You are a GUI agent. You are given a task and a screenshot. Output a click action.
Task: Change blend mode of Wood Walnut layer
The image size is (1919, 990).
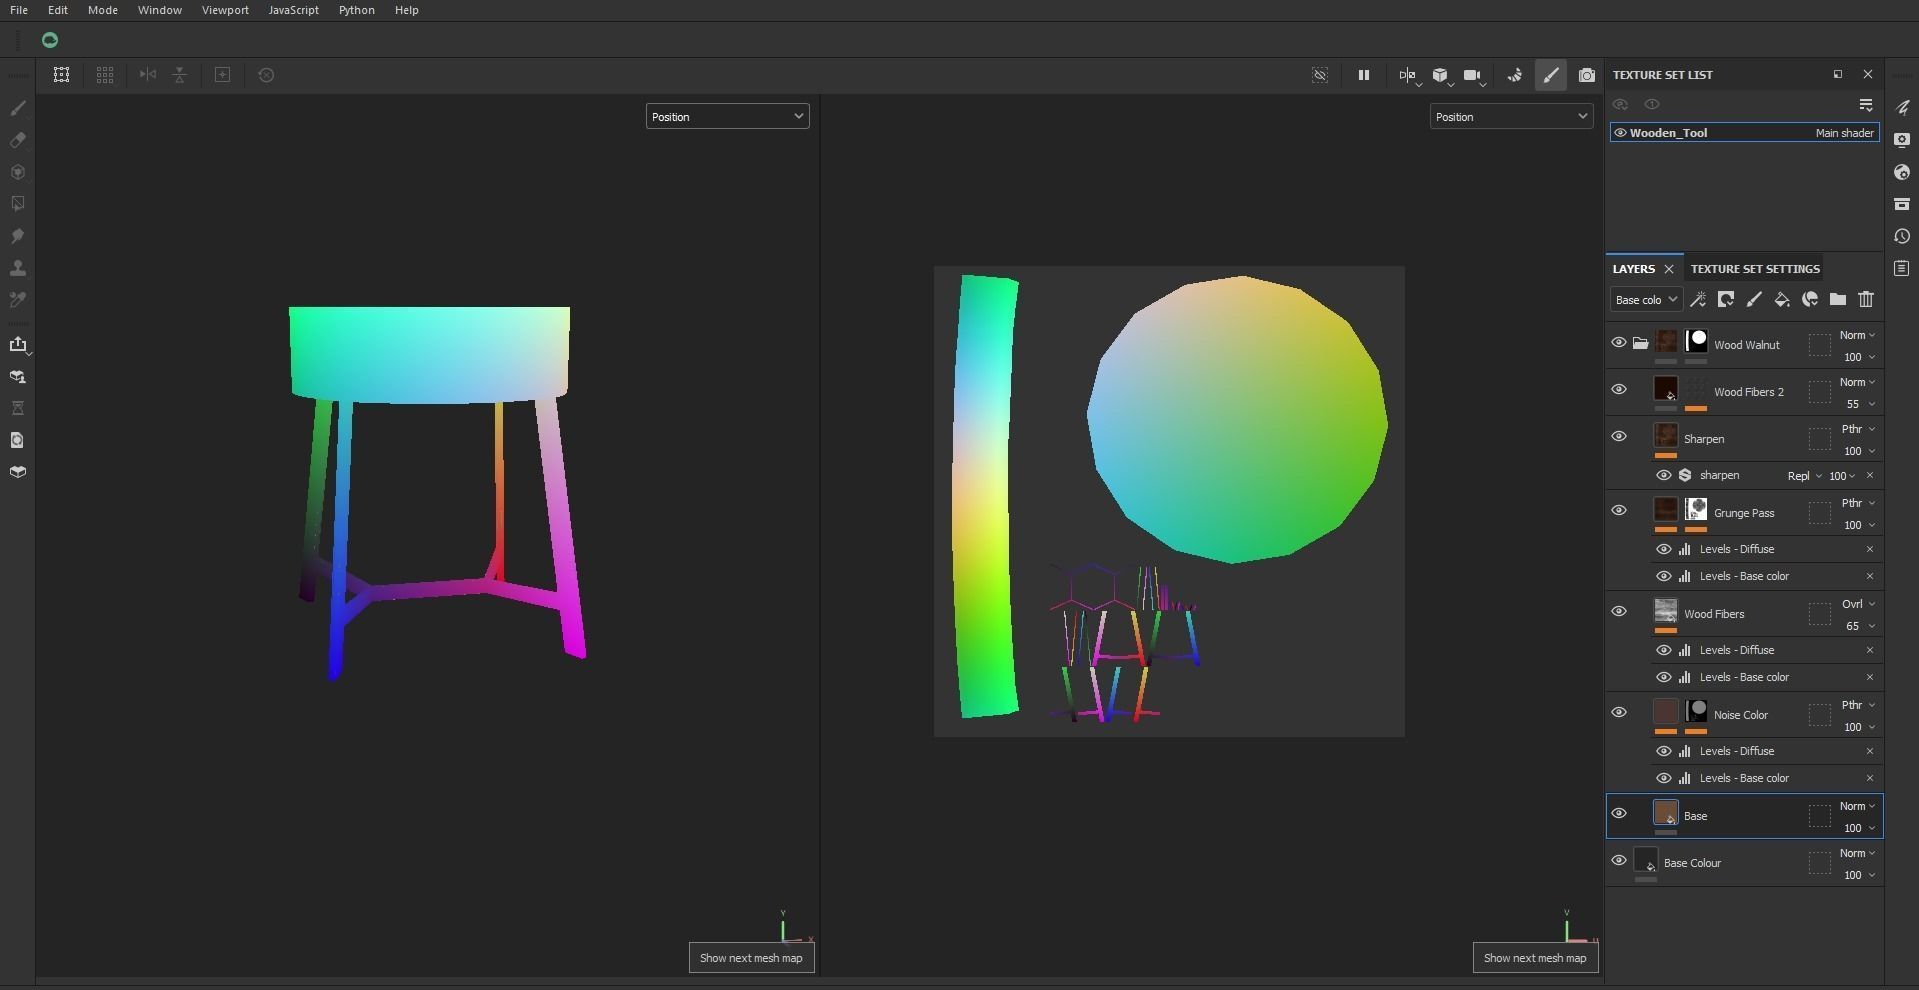[1857, 336]
